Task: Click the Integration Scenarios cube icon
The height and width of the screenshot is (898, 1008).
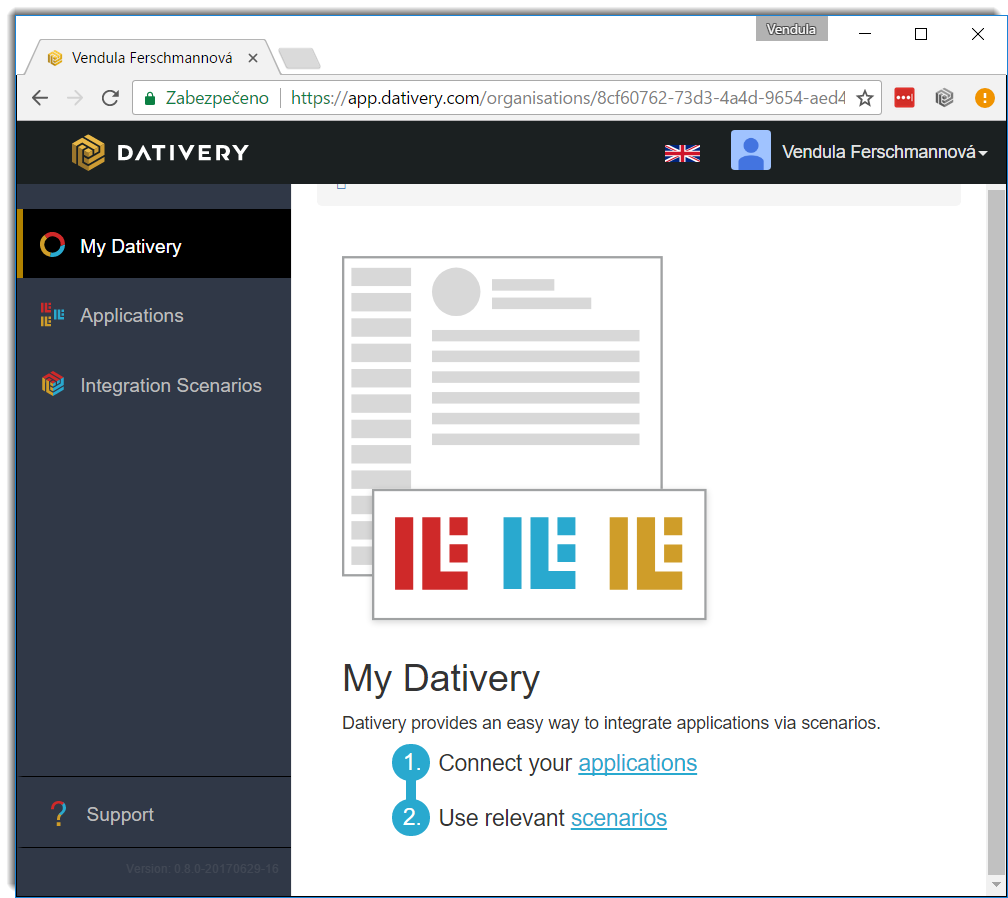Action: click(x=53, y=384)
